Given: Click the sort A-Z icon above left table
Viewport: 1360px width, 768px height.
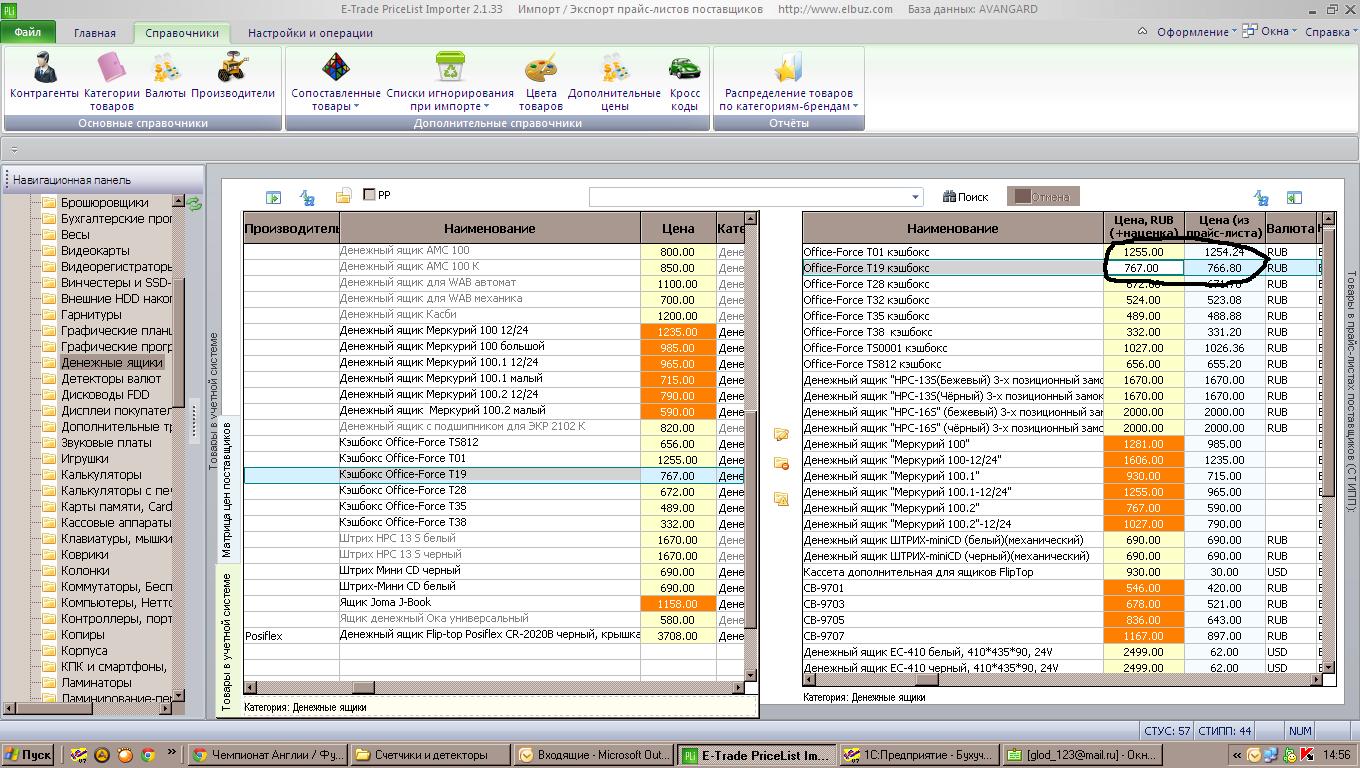Looking at the screenshot, I should (x=308, y=197).
